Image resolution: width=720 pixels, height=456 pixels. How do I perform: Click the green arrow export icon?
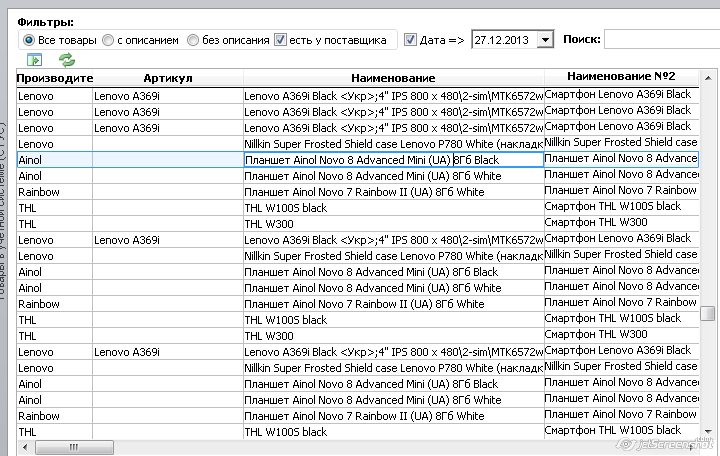tap(34, 60)
